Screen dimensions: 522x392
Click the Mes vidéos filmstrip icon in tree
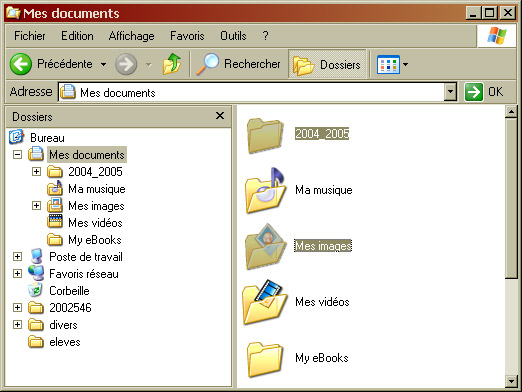tap(55, 222)
